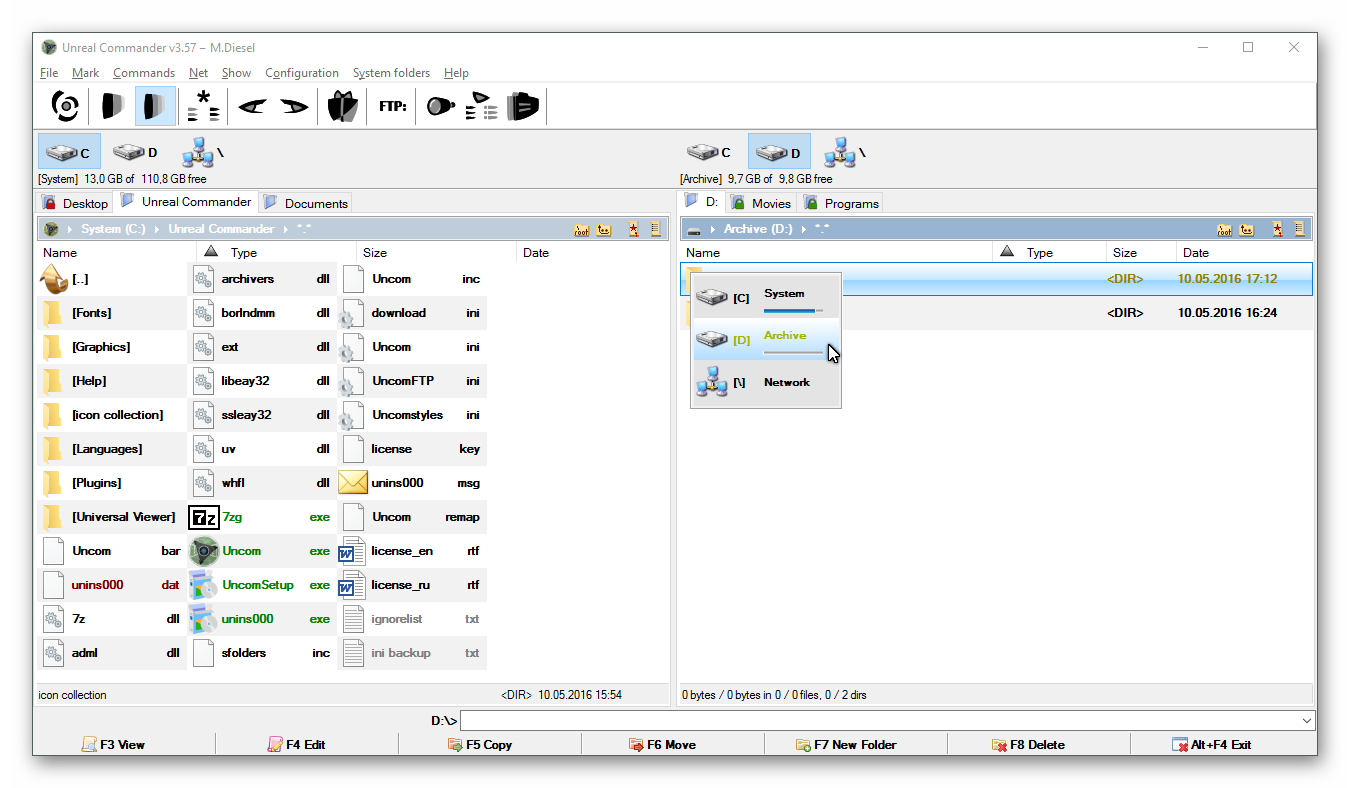
Task: Open favorites star icon in the System (C:) path bar
Action: 634,229
